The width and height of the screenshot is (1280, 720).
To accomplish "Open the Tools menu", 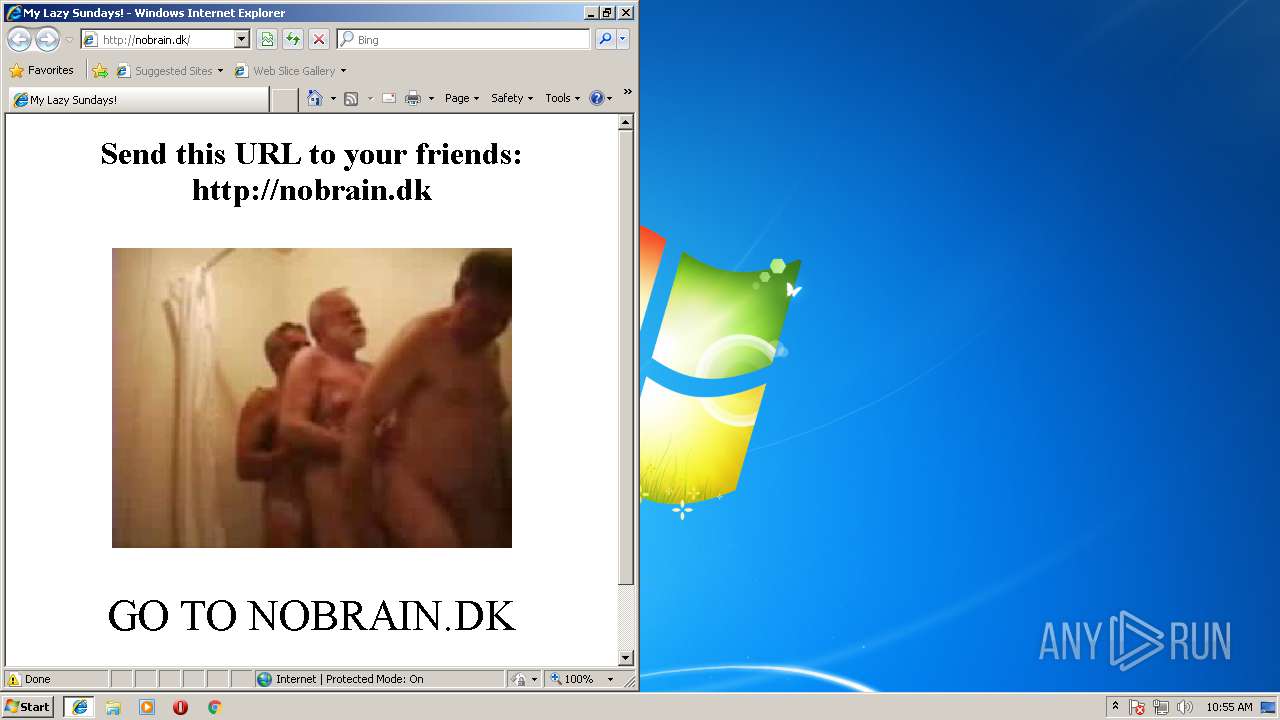I will coord(562,98).
